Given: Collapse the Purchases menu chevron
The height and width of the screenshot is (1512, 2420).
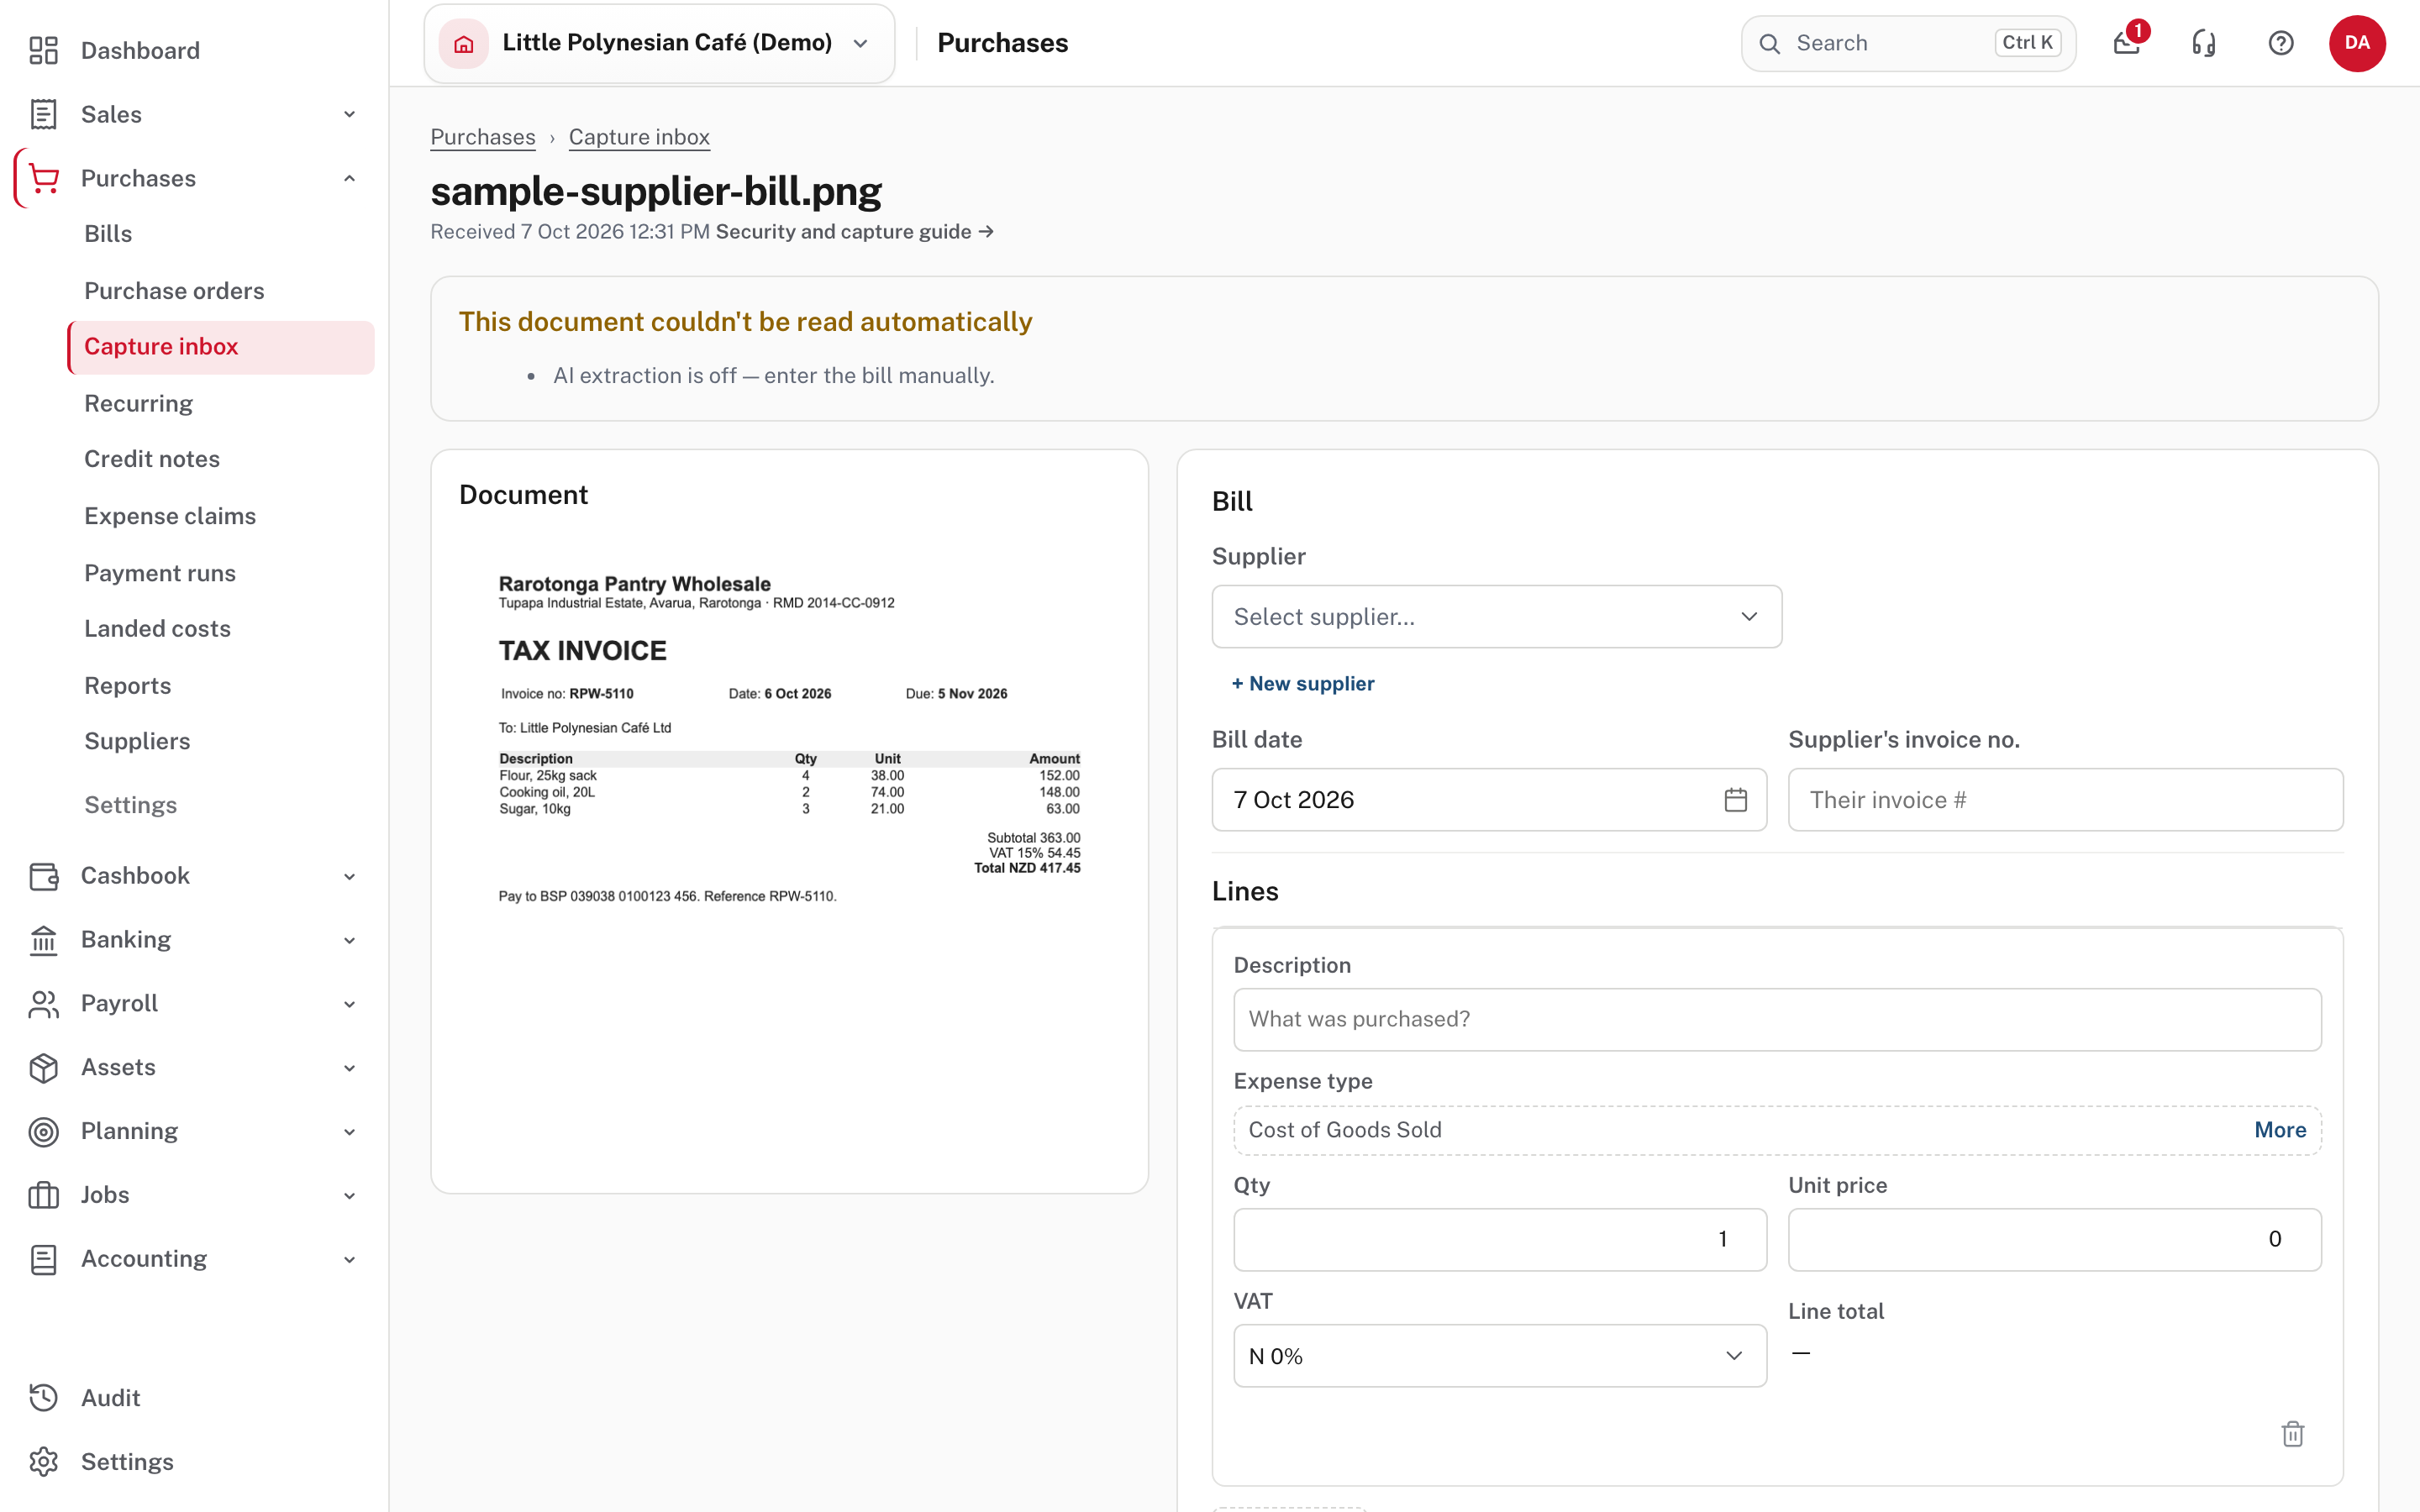Looking at the screenshot, I should (349, 178).
